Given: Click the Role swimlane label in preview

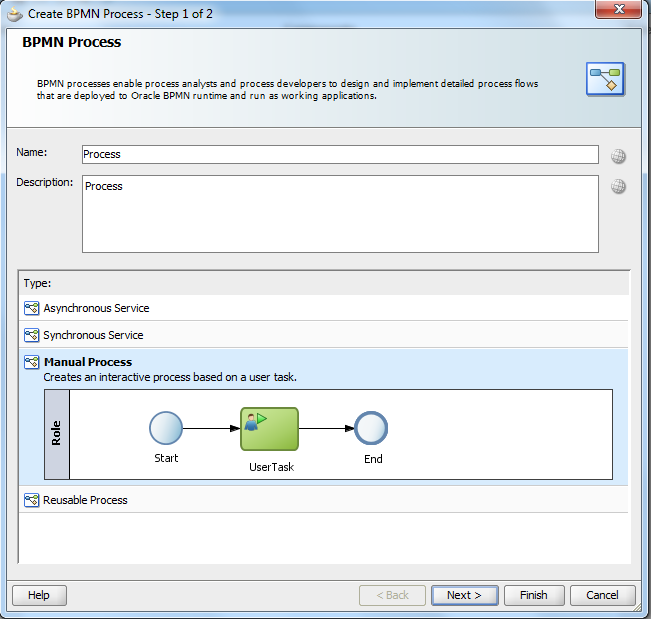Looking at the screenshot, I should pyautogui.click(x=56, y=434).
